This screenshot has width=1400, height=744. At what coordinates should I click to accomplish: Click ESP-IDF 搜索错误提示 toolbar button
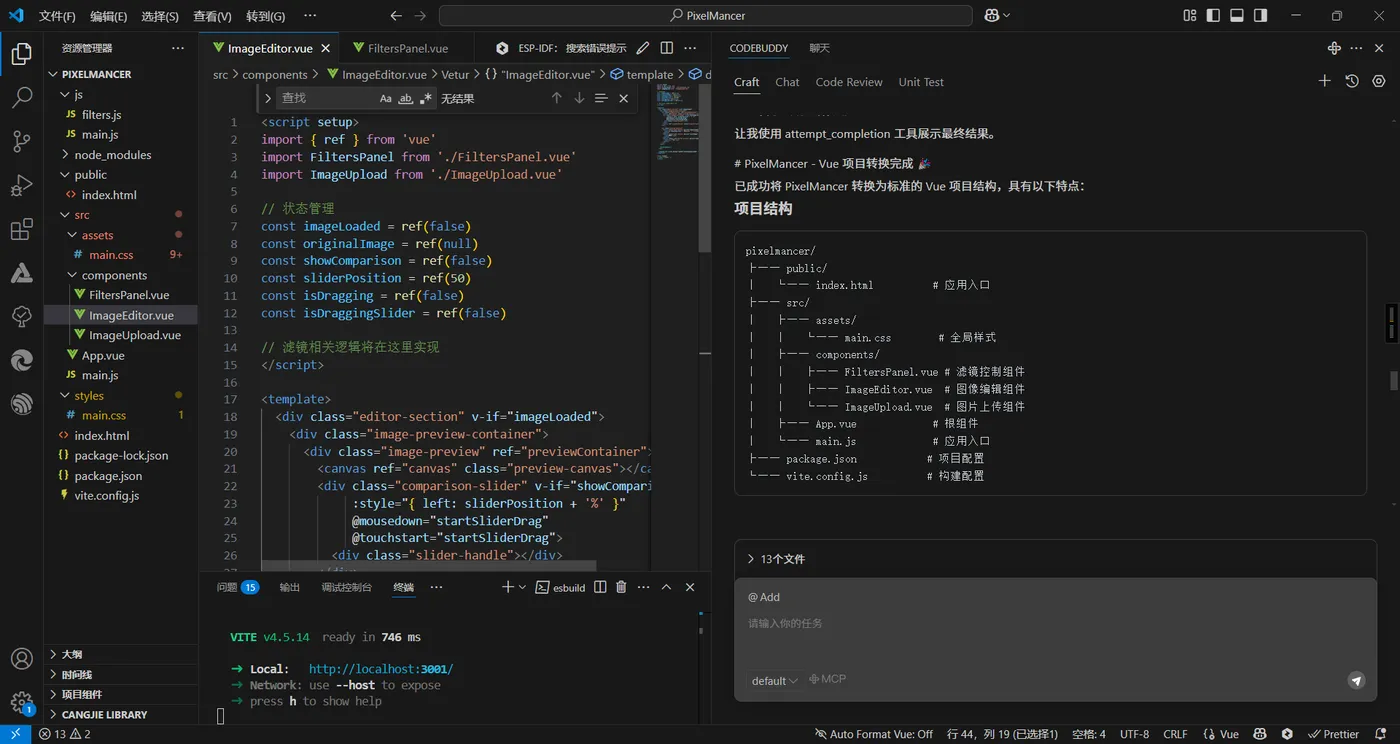561,48
